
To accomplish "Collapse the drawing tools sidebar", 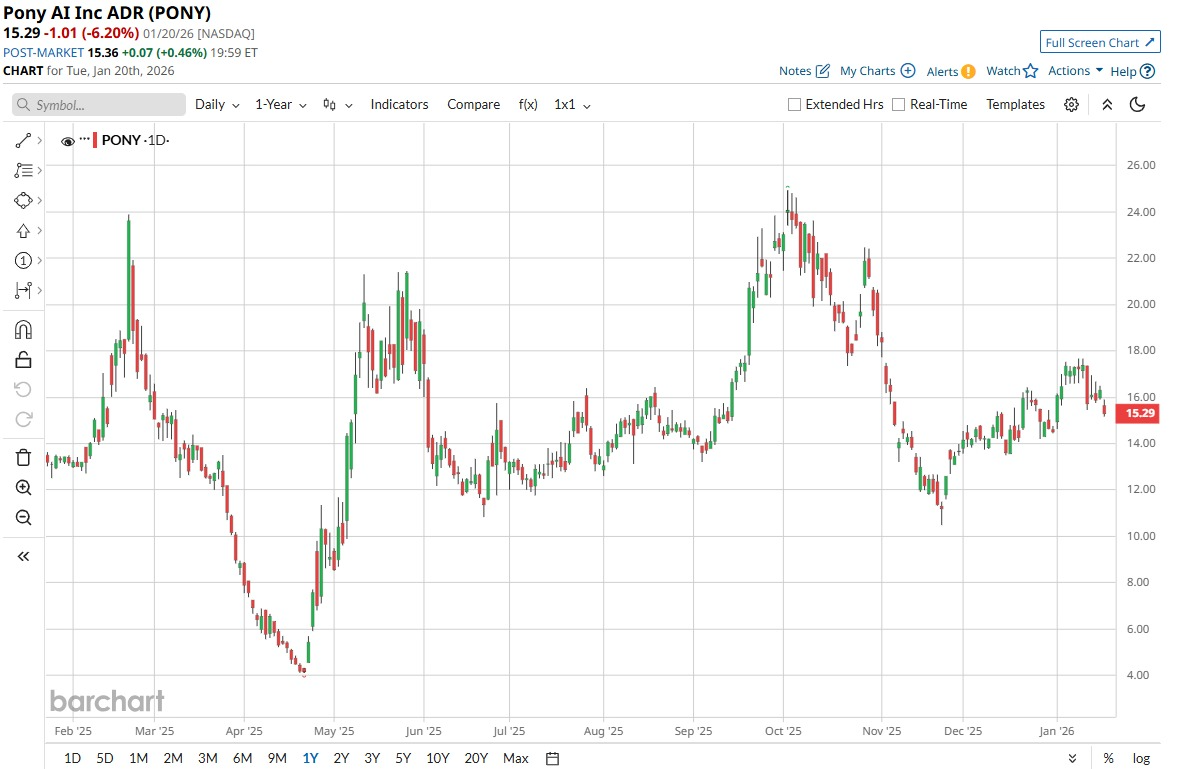I will (23, 556).
